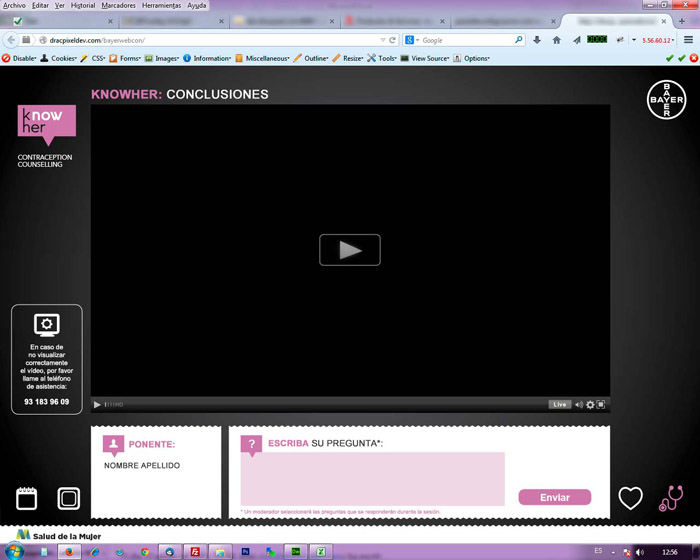The width and height of the screenshot is (700, 560).
Task: Open the calendar icon at bottom left
Action: click(26, 498)
